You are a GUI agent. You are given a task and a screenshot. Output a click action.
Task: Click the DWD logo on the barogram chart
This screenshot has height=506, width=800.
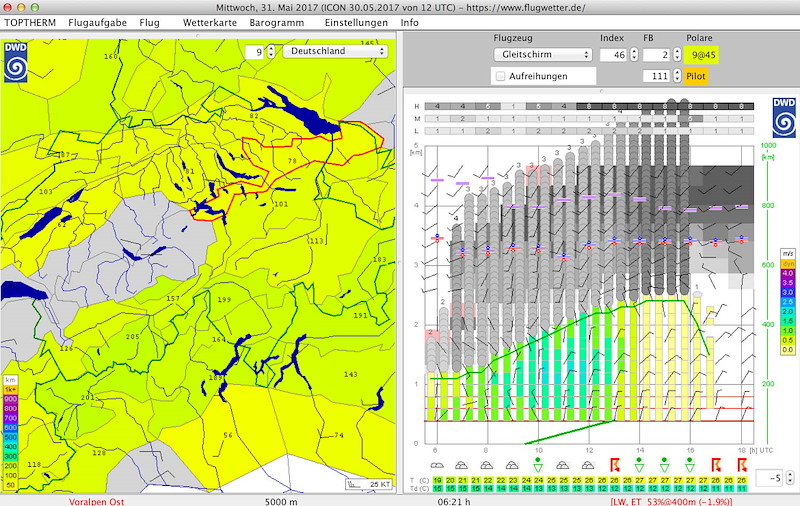pos(784,118)
